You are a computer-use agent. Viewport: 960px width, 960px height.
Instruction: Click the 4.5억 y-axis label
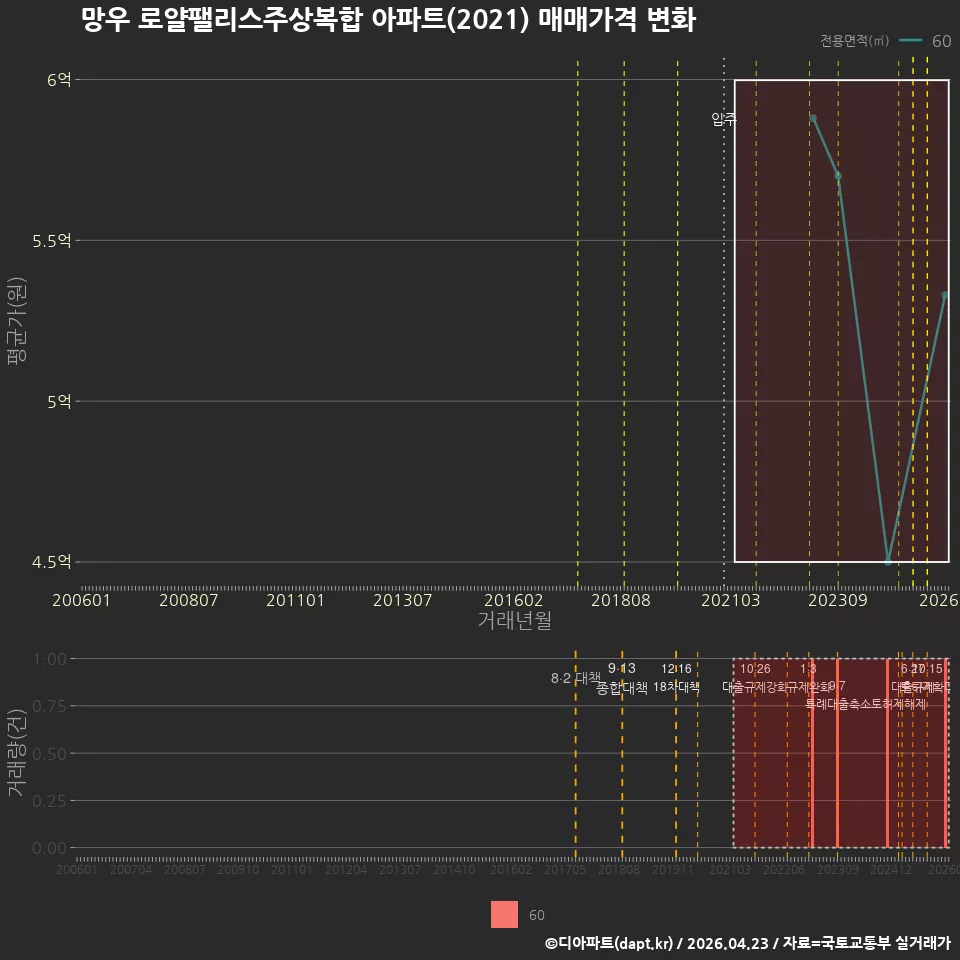(x=51, y=562)
